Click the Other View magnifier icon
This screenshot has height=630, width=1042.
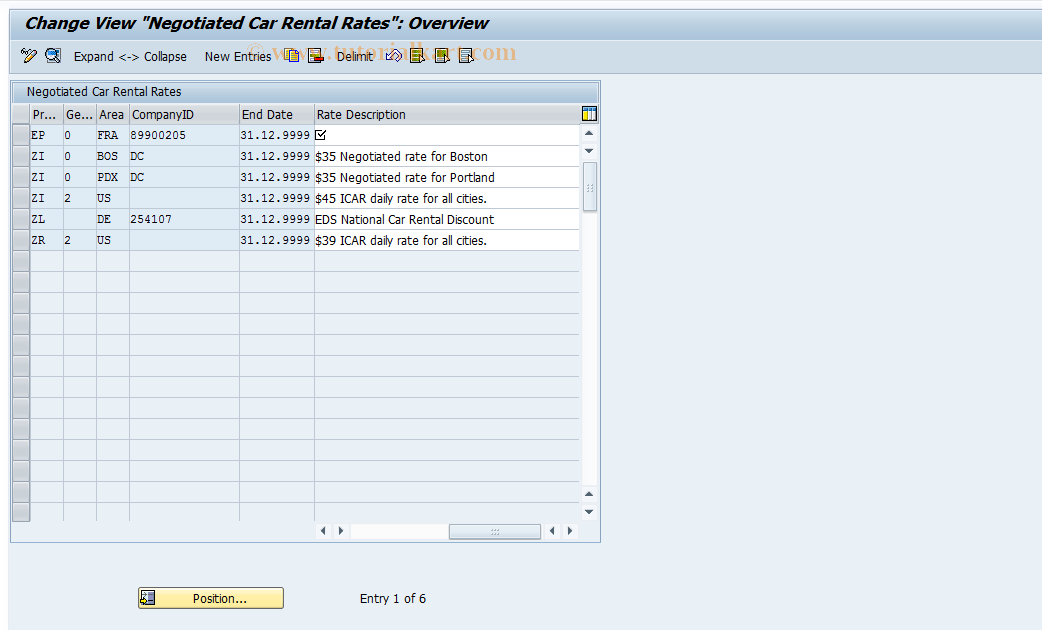(x=53, y=56)
